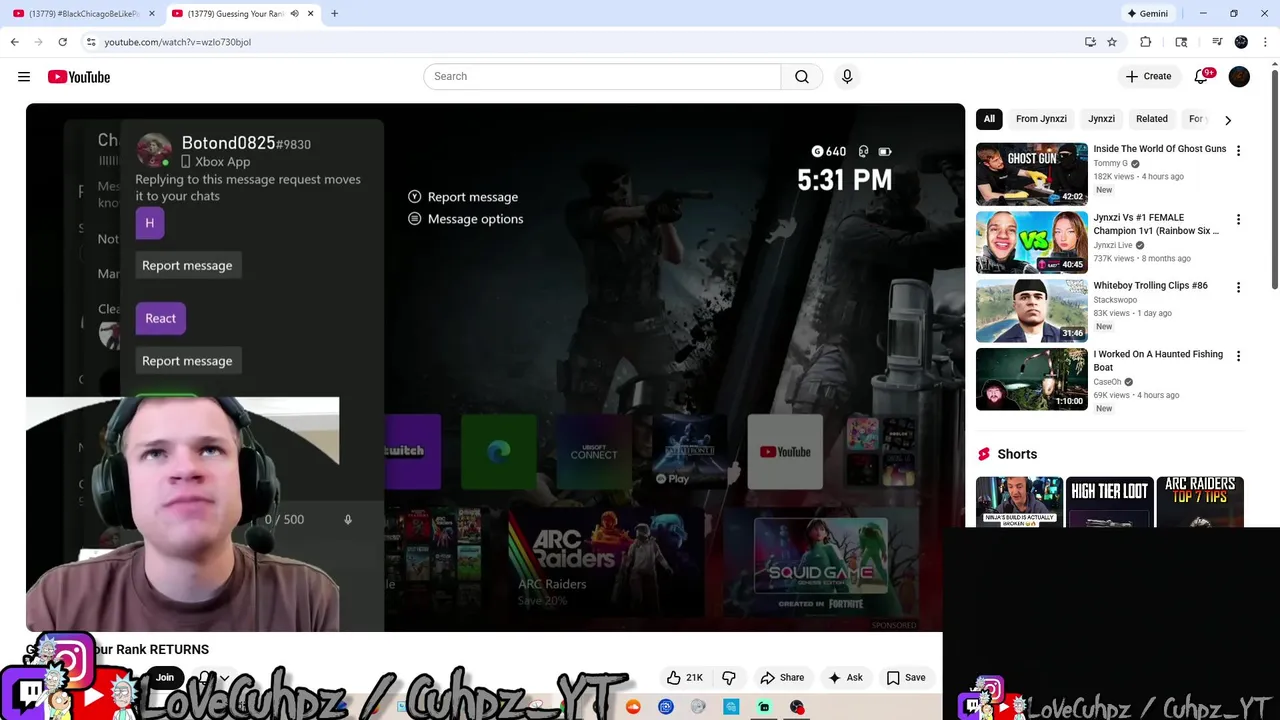
Task: Open Jynxzi Vs #1 Female Champion thumbnail
Action: pos(1031,242)
